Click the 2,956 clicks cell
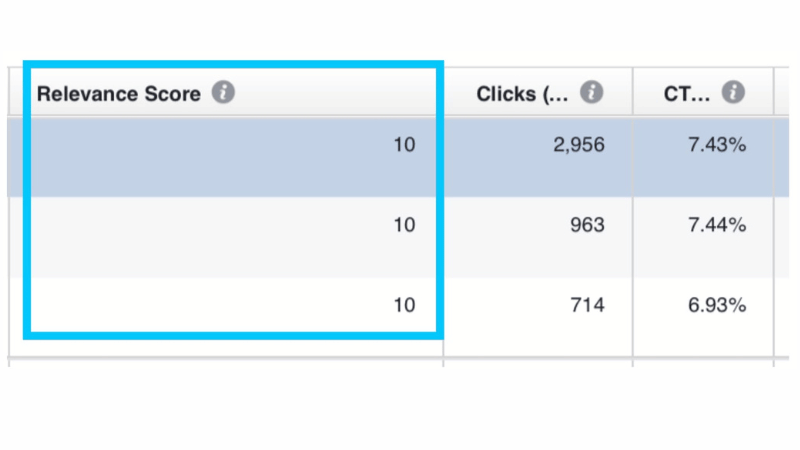The image size is (800, 450). point(579,145)
